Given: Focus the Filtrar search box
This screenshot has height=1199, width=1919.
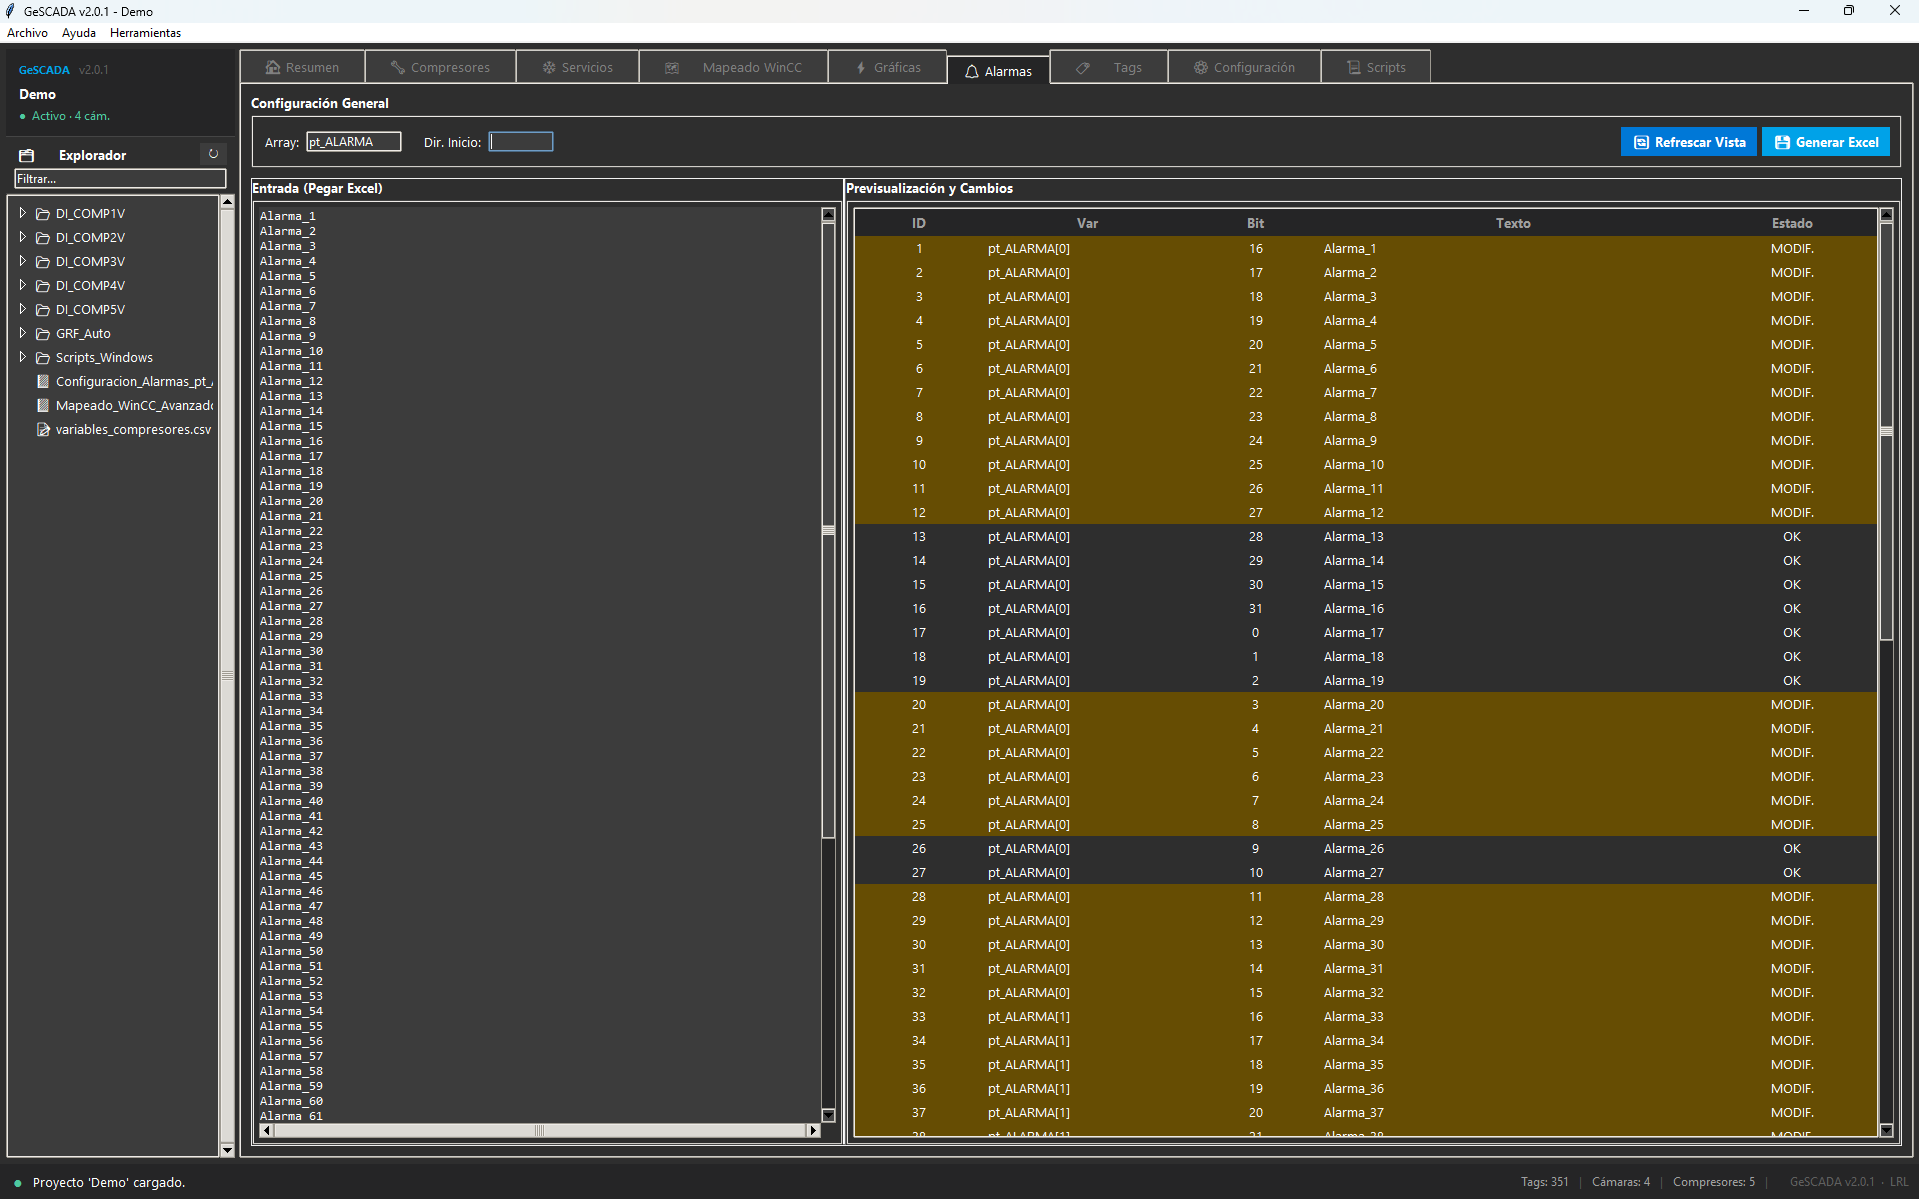Looking at the screenshot, I should tap(120, 179).
